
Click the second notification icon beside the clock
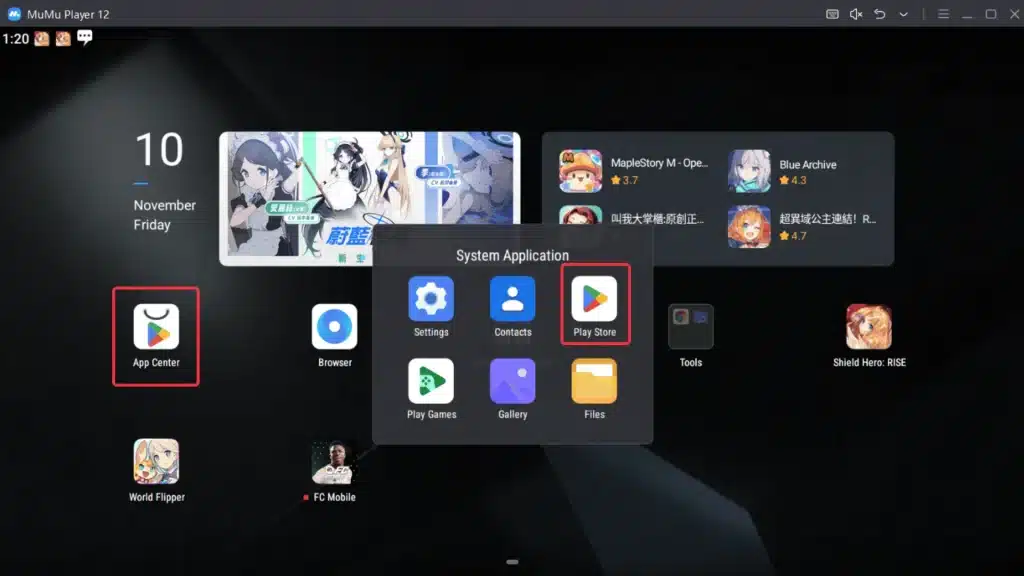pos(63,39)
